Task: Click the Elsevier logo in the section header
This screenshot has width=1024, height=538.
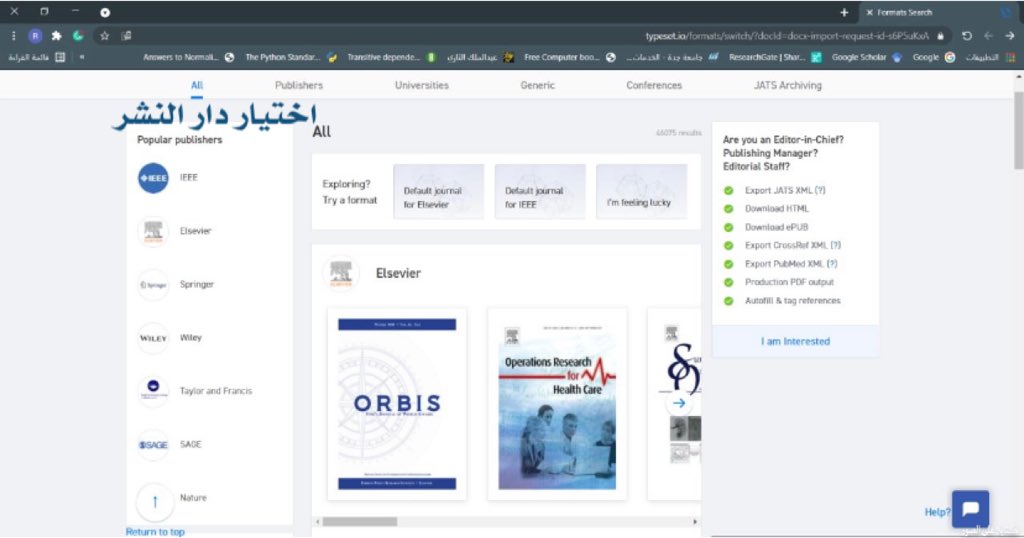Action: [x=341, y=274]
